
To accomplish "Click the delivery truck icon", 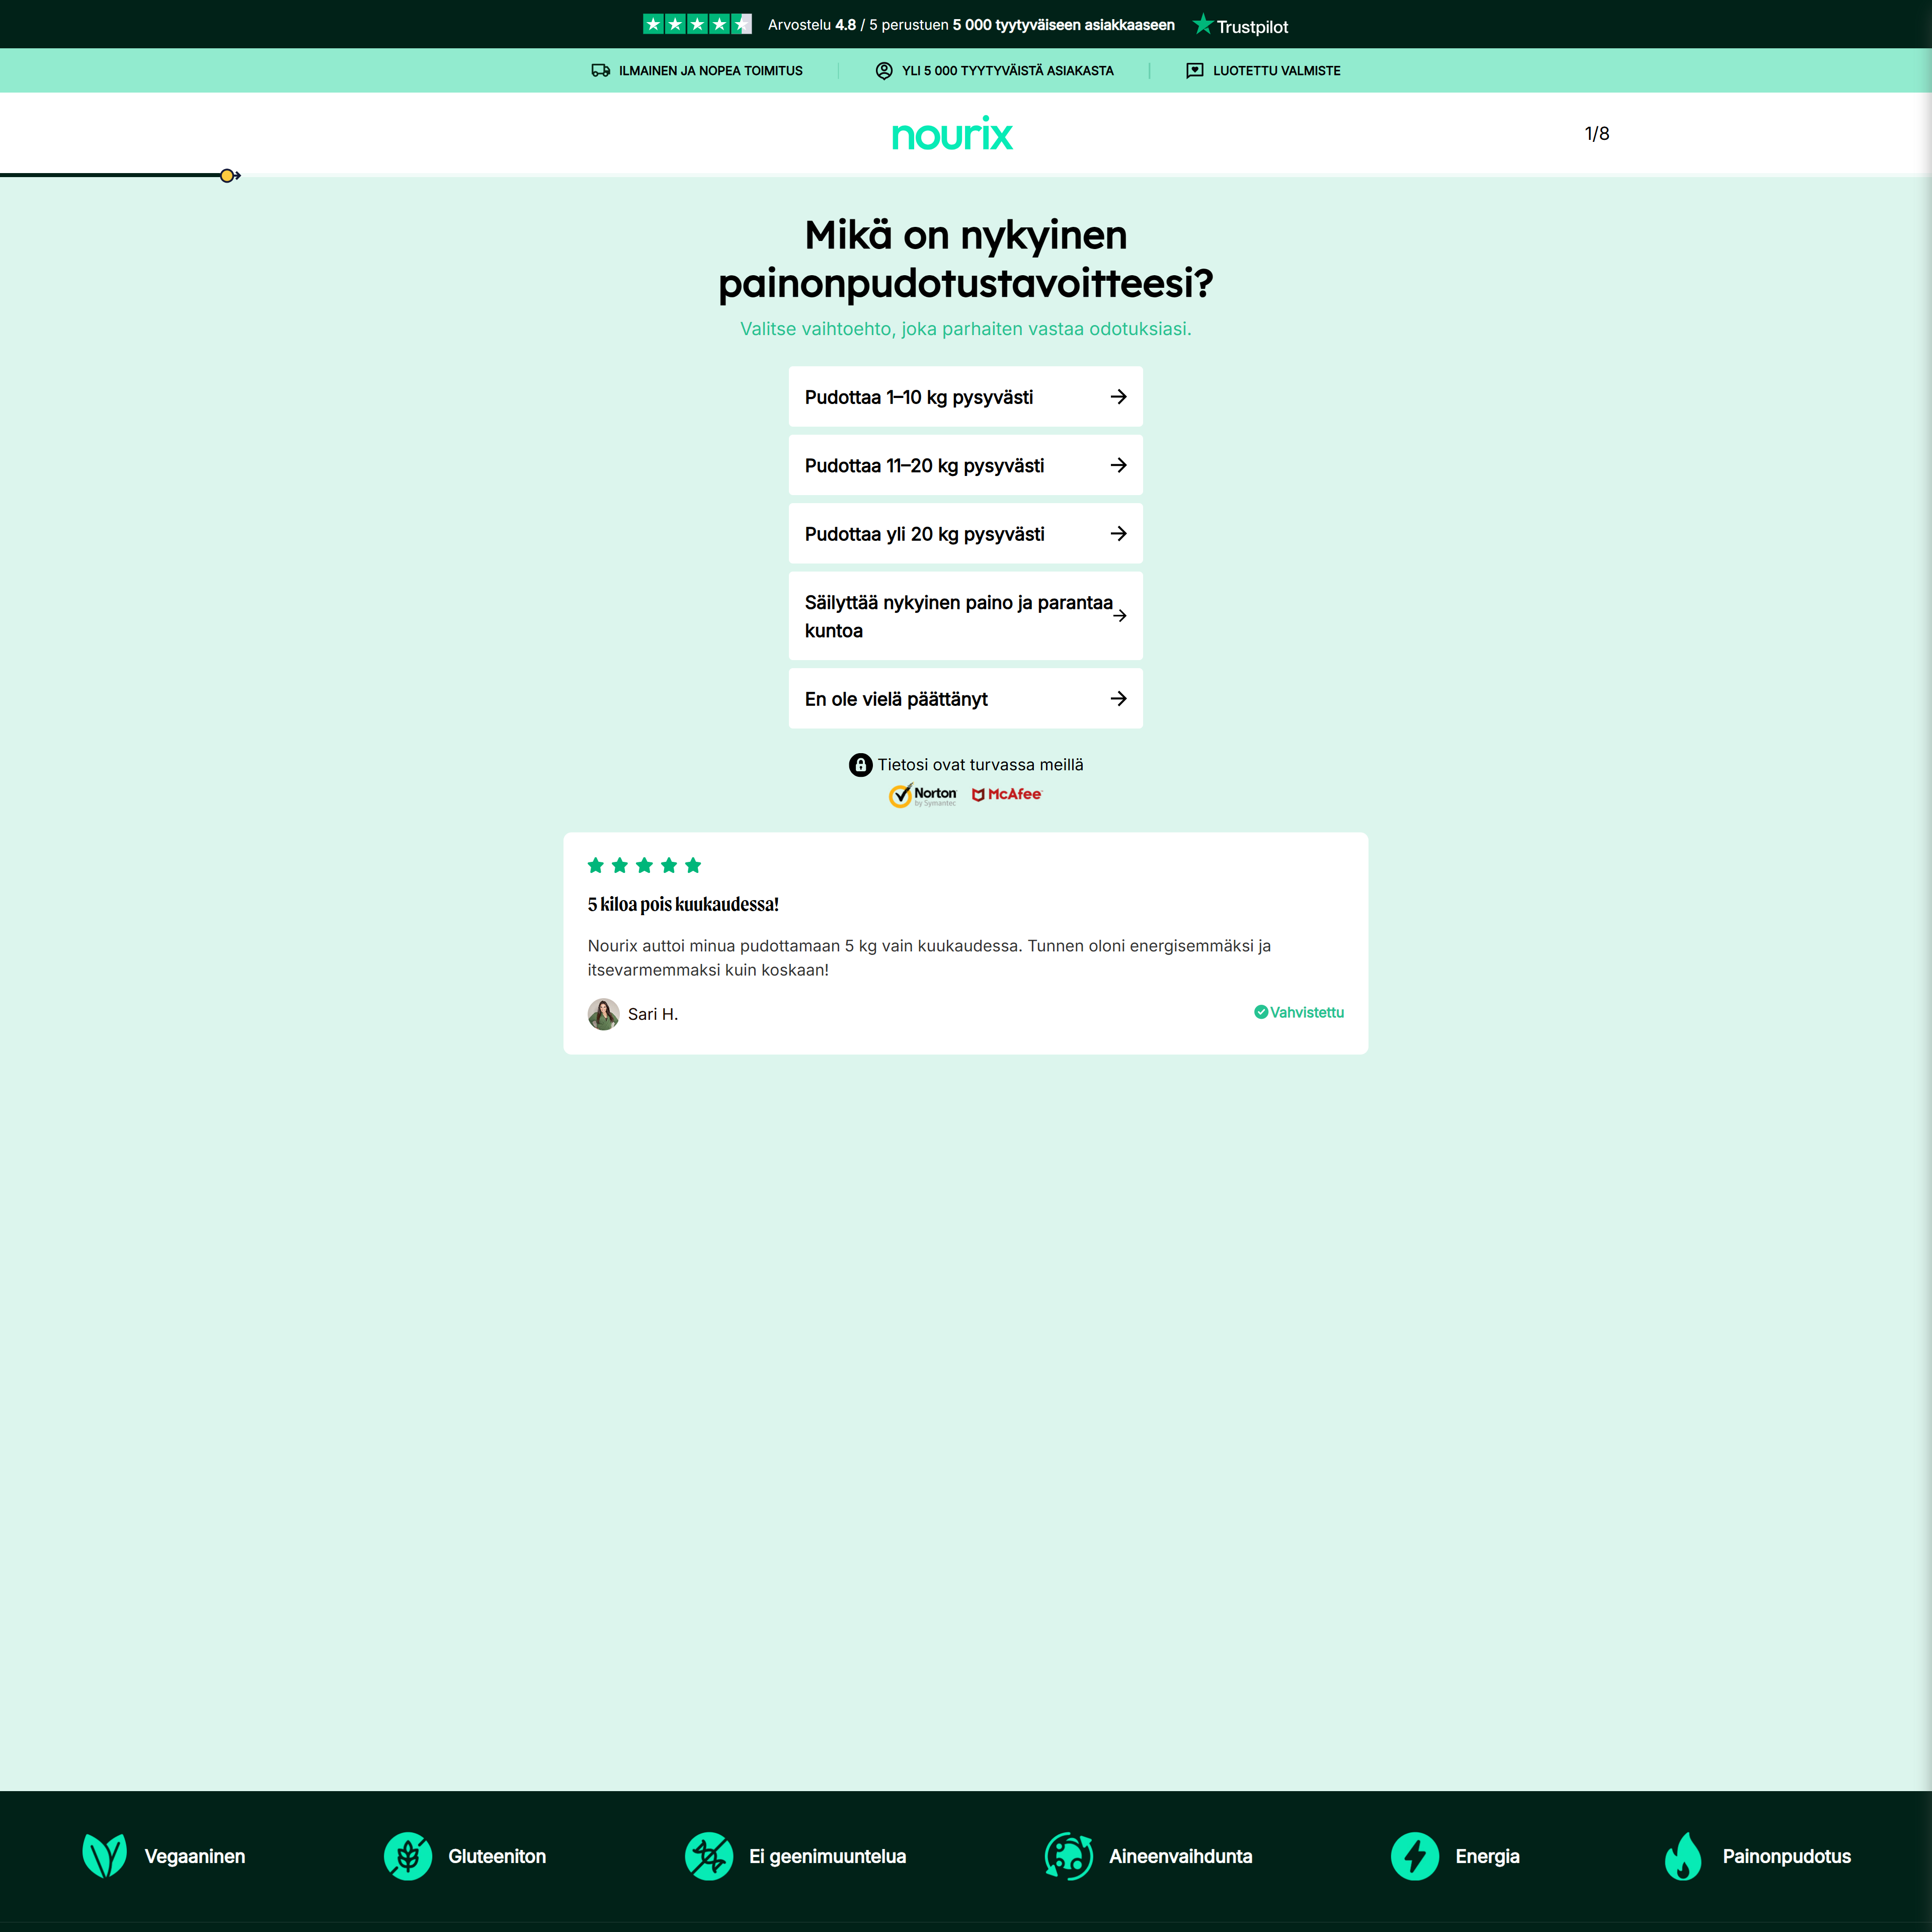I will click(x=600, y=71).
